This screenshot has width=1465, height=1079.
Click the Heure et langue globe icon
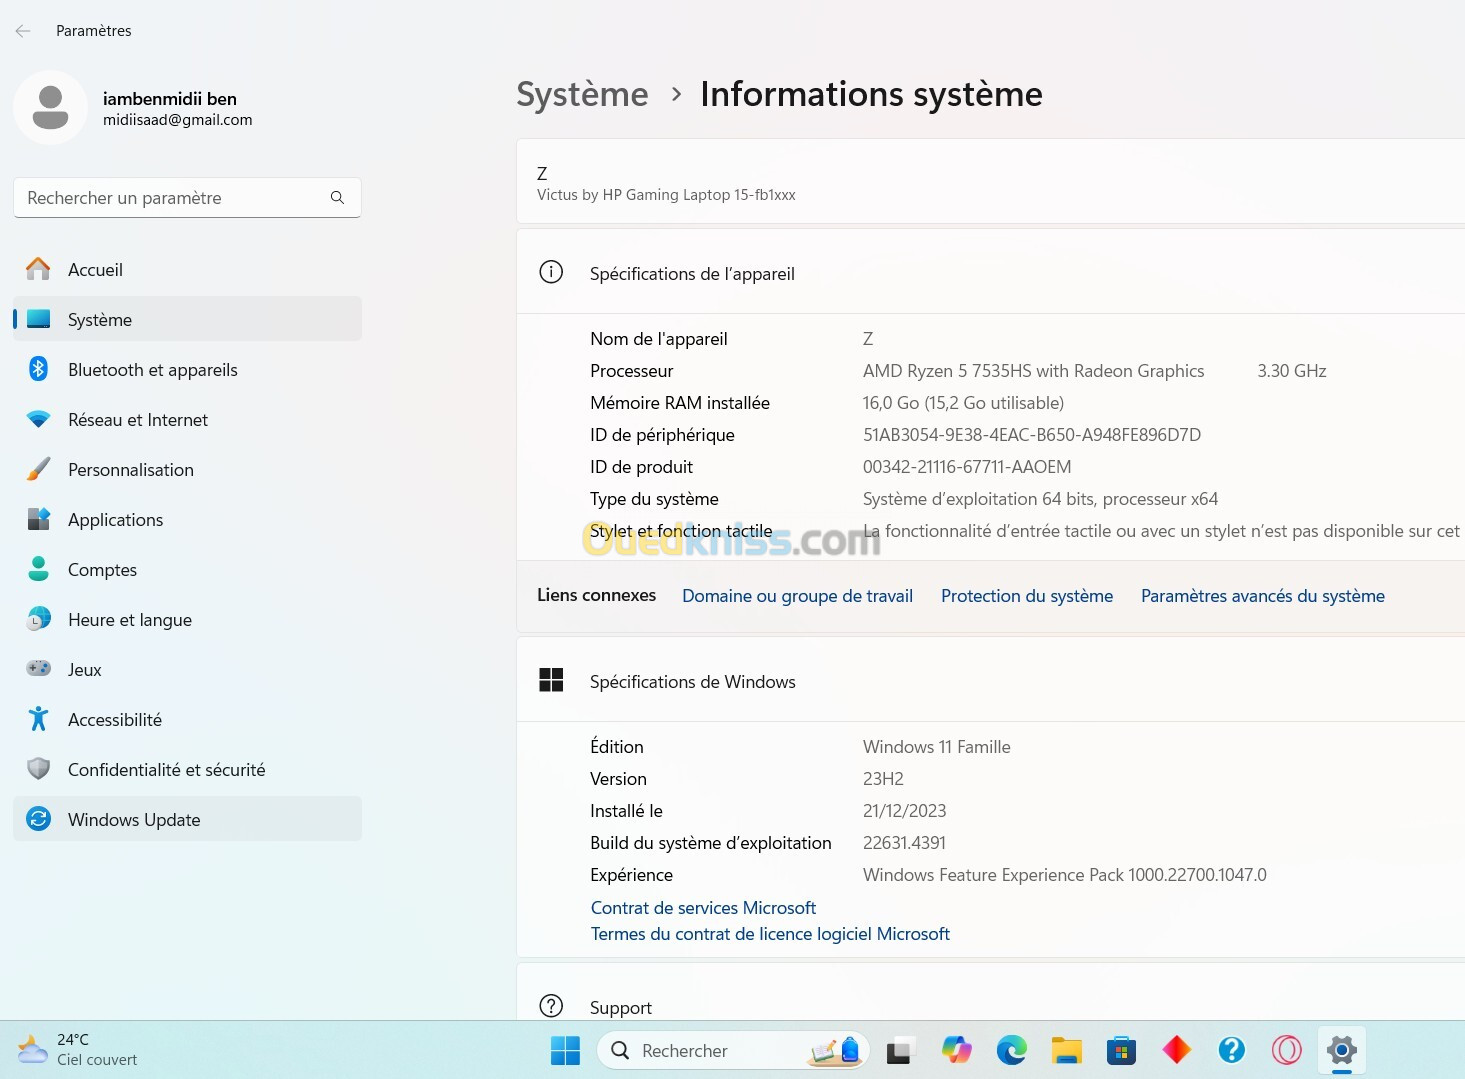38,619
